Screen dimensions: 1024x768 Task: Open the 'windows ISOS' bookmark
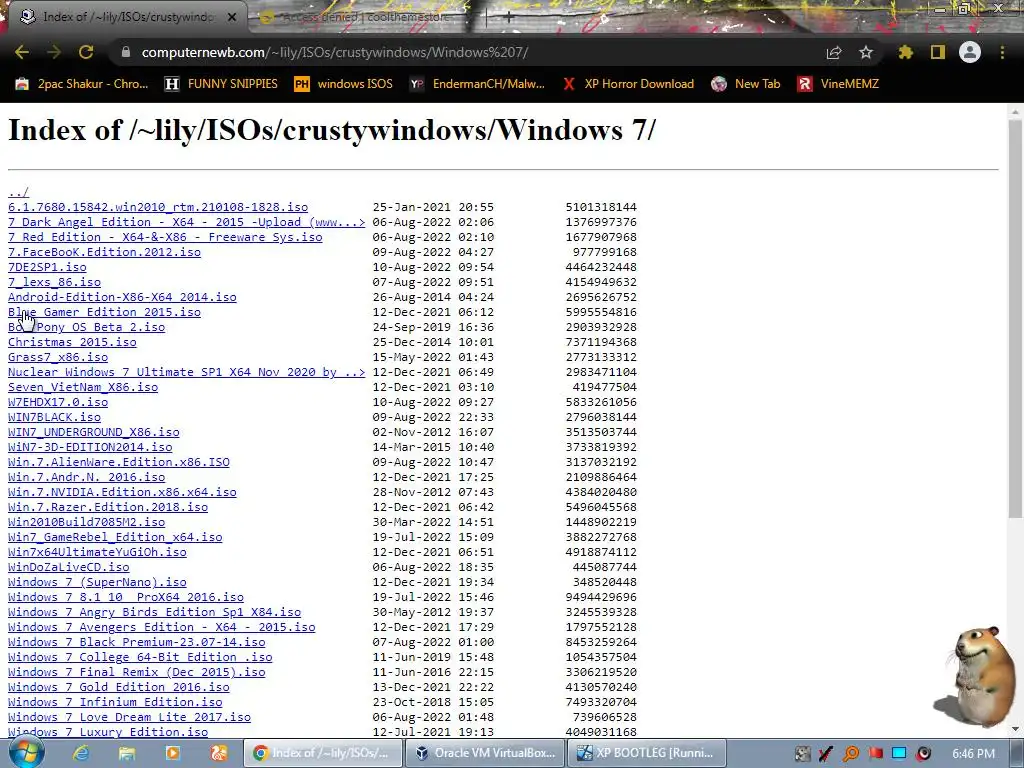click(x=344, y=84)
